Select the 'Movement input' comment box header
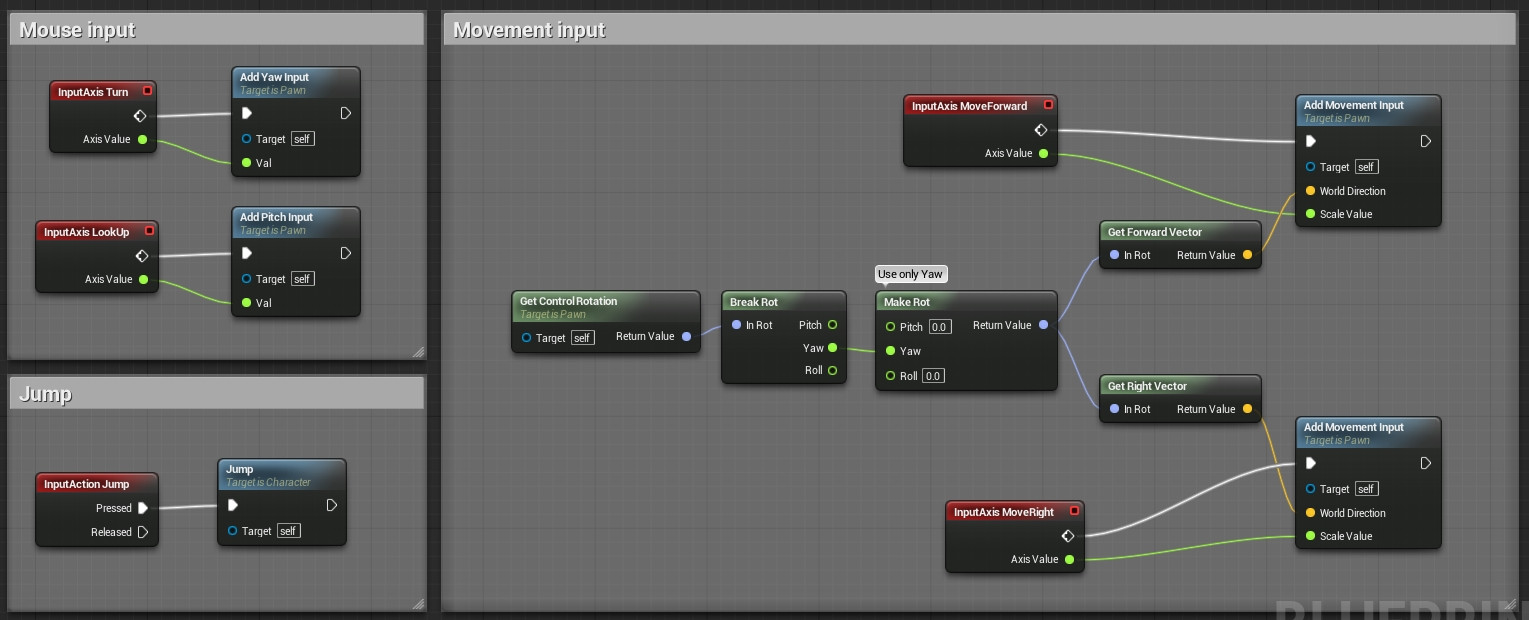1529x620 pixels. click(980, 30)
